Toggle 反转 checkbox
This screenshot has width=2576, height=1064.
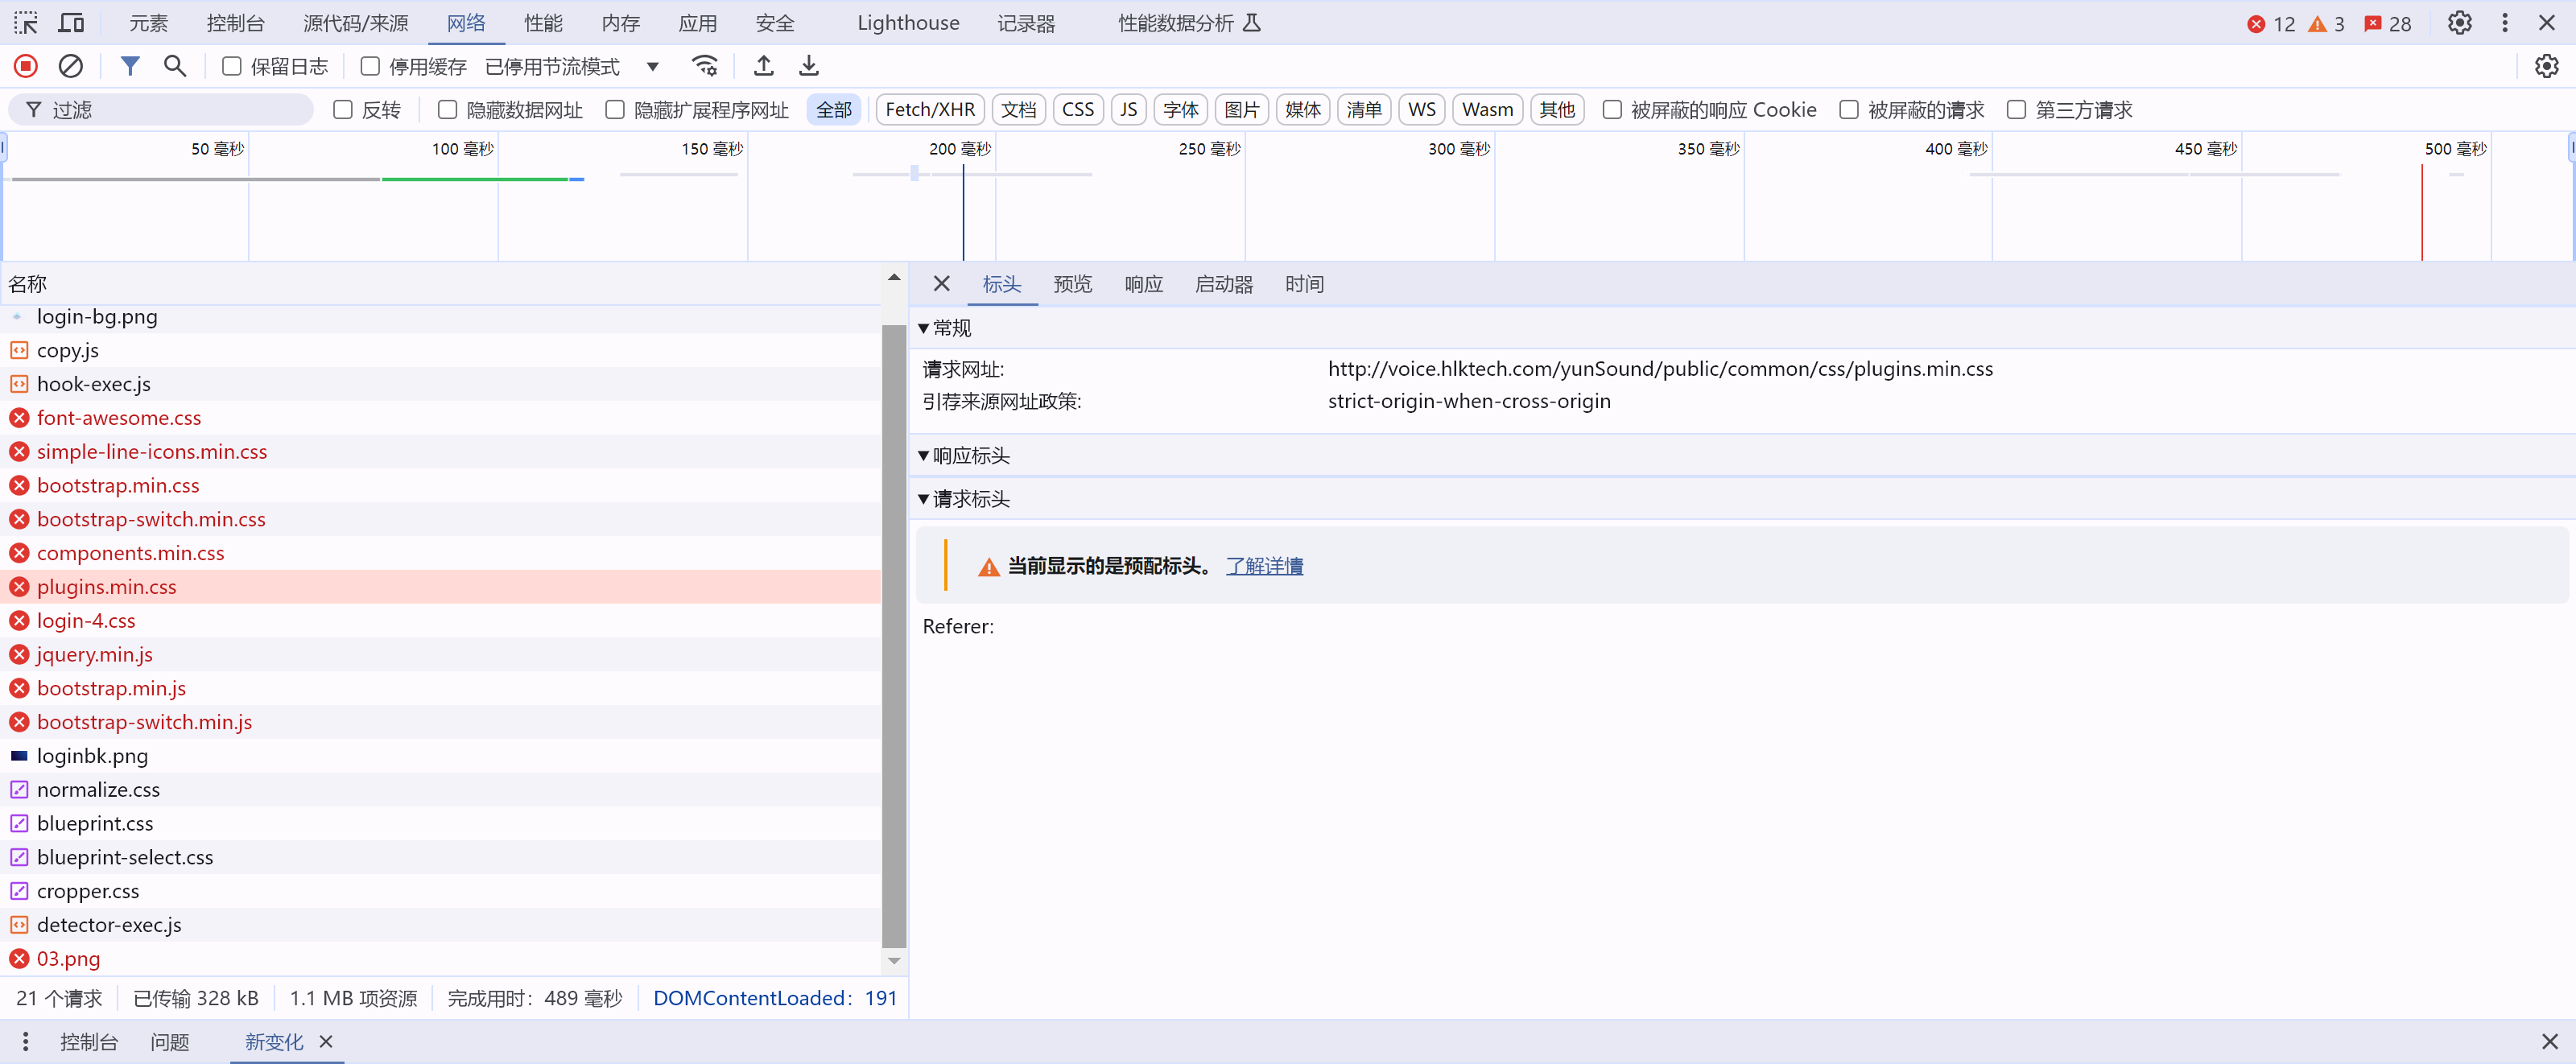tap(343, 110)
